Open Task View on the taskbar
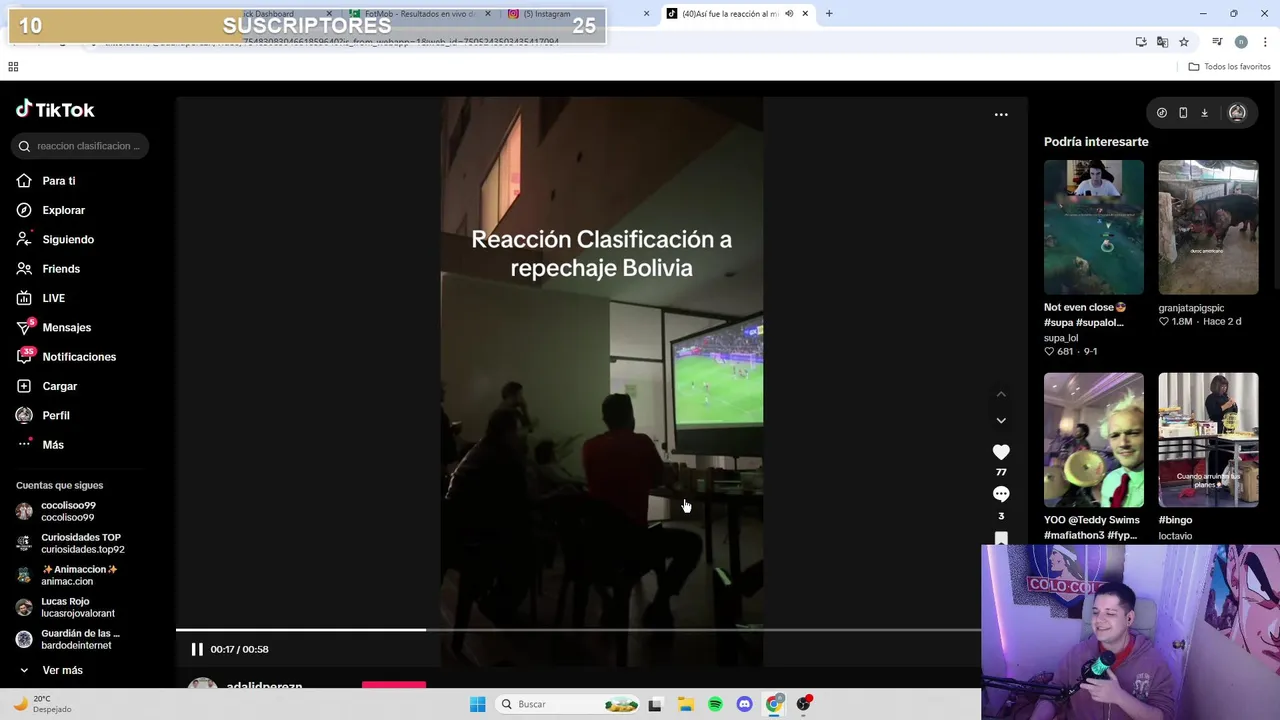Image resolution: width=1280 pixels, height=720 pixels. click(655, 704)
